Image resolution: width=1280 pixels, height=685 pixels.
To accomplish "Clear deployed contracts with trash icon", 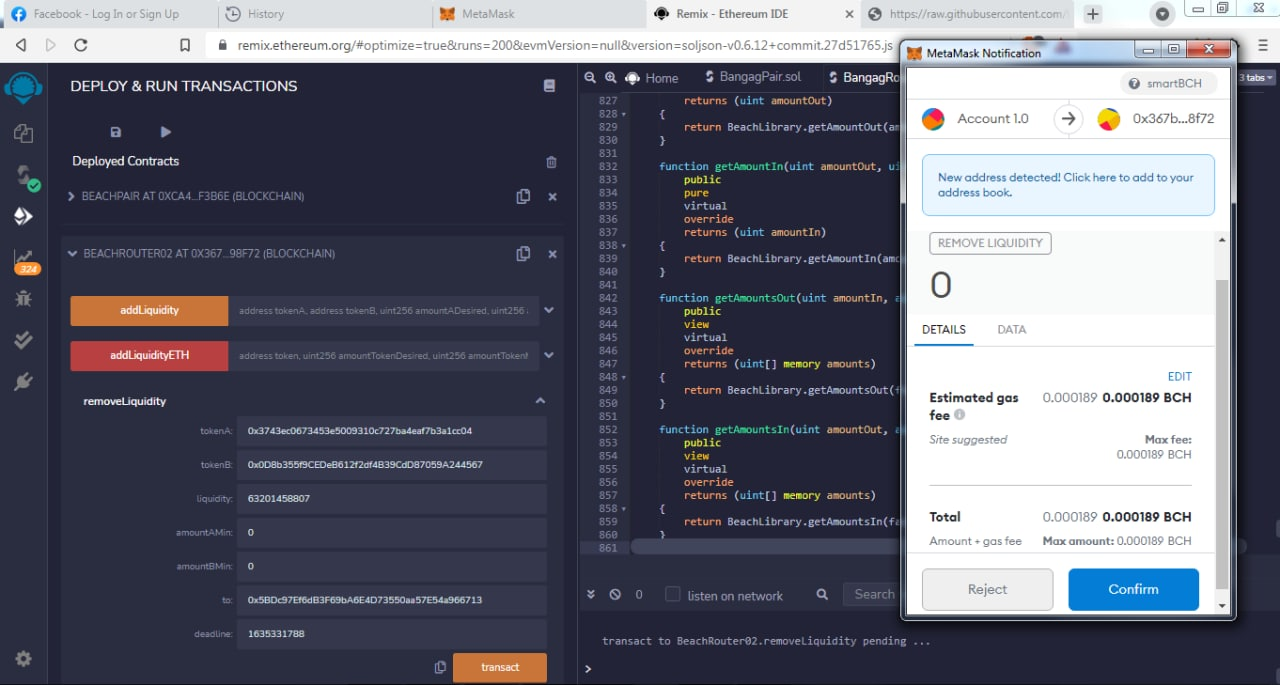I will click(x=551, y=161).
